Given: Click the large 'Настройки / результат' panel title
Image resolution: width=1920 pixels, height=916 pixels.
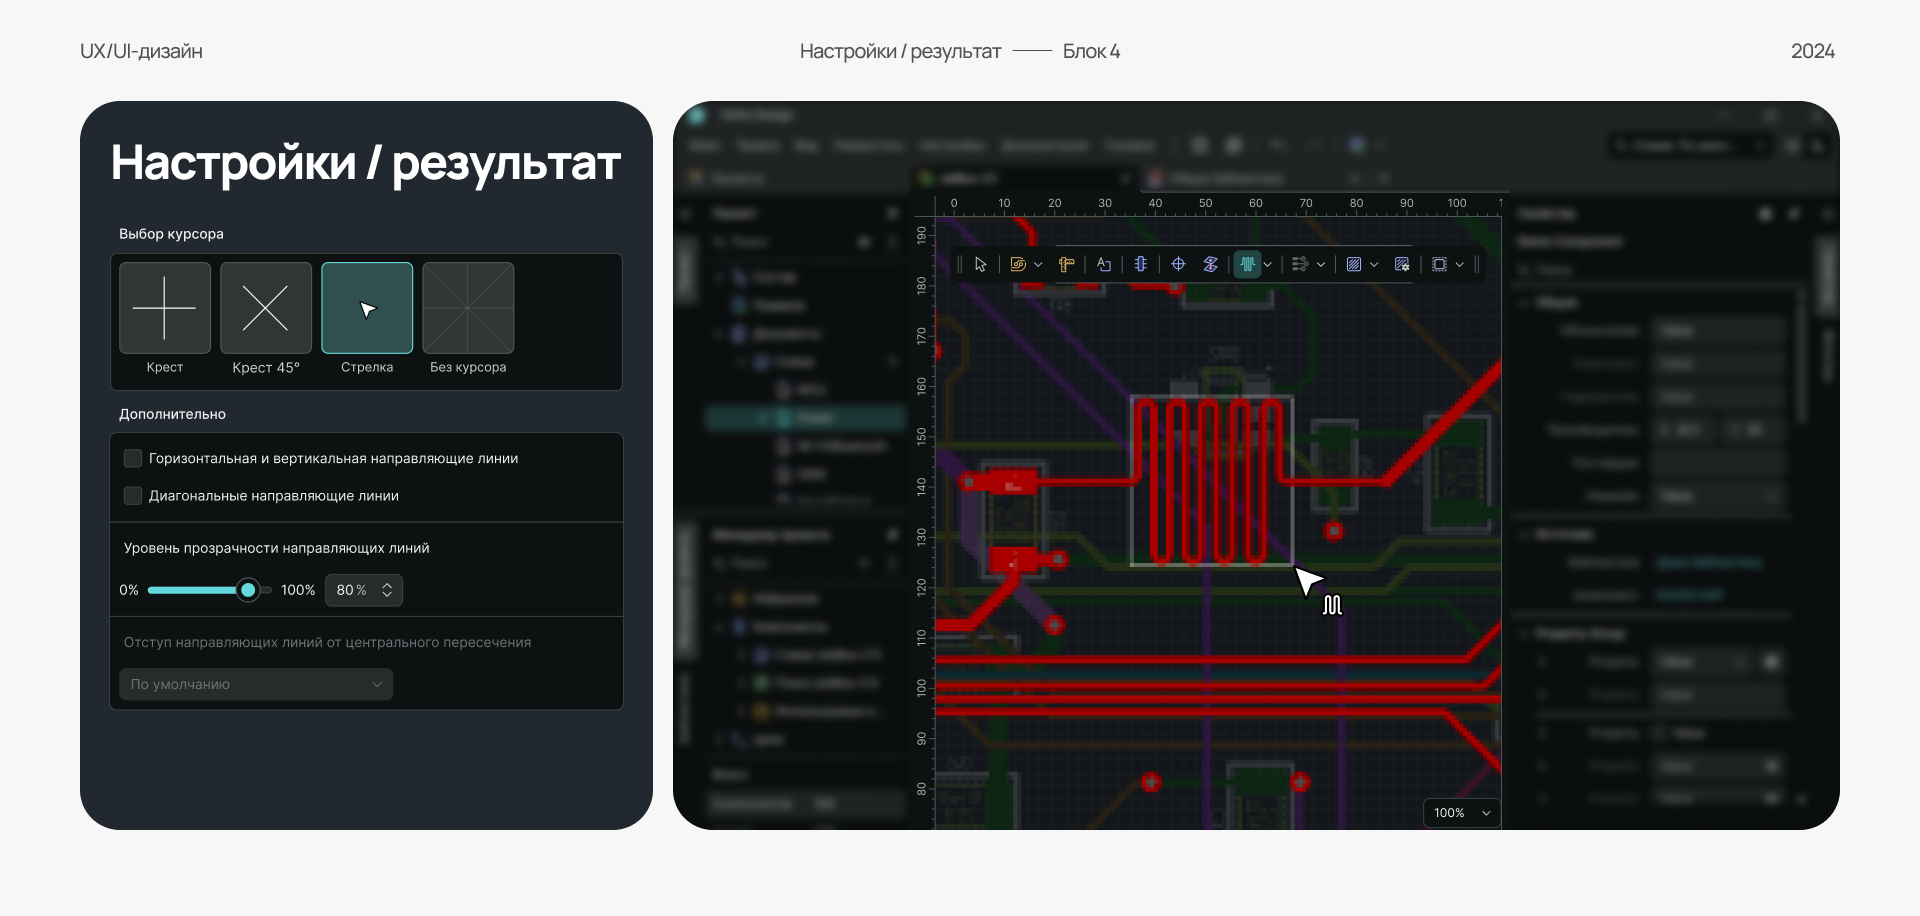Looking at the screenshot, I should pyautogui.click(x=366, y=163).
